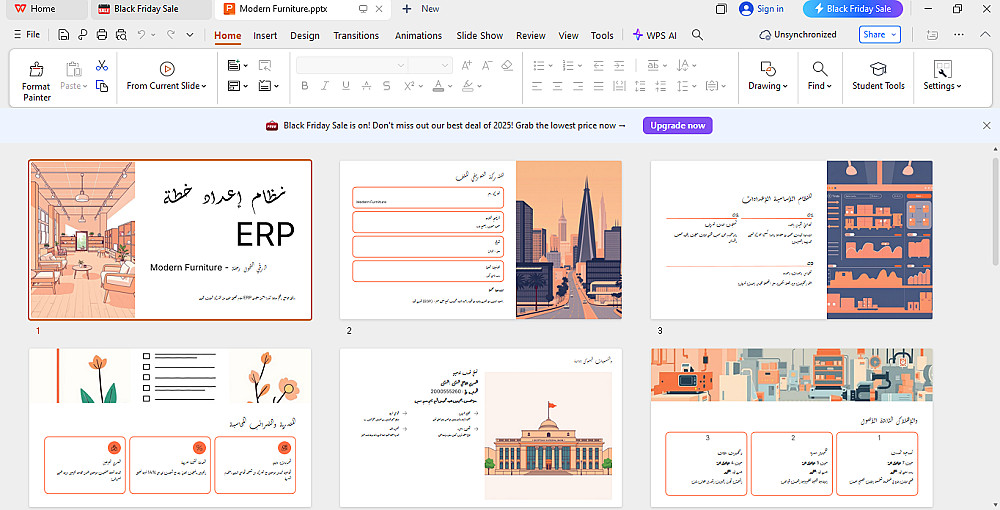Open the Share dropdown button
Image resolution: width=1000 pixels, height=510 pixels.
pos(879,35)
